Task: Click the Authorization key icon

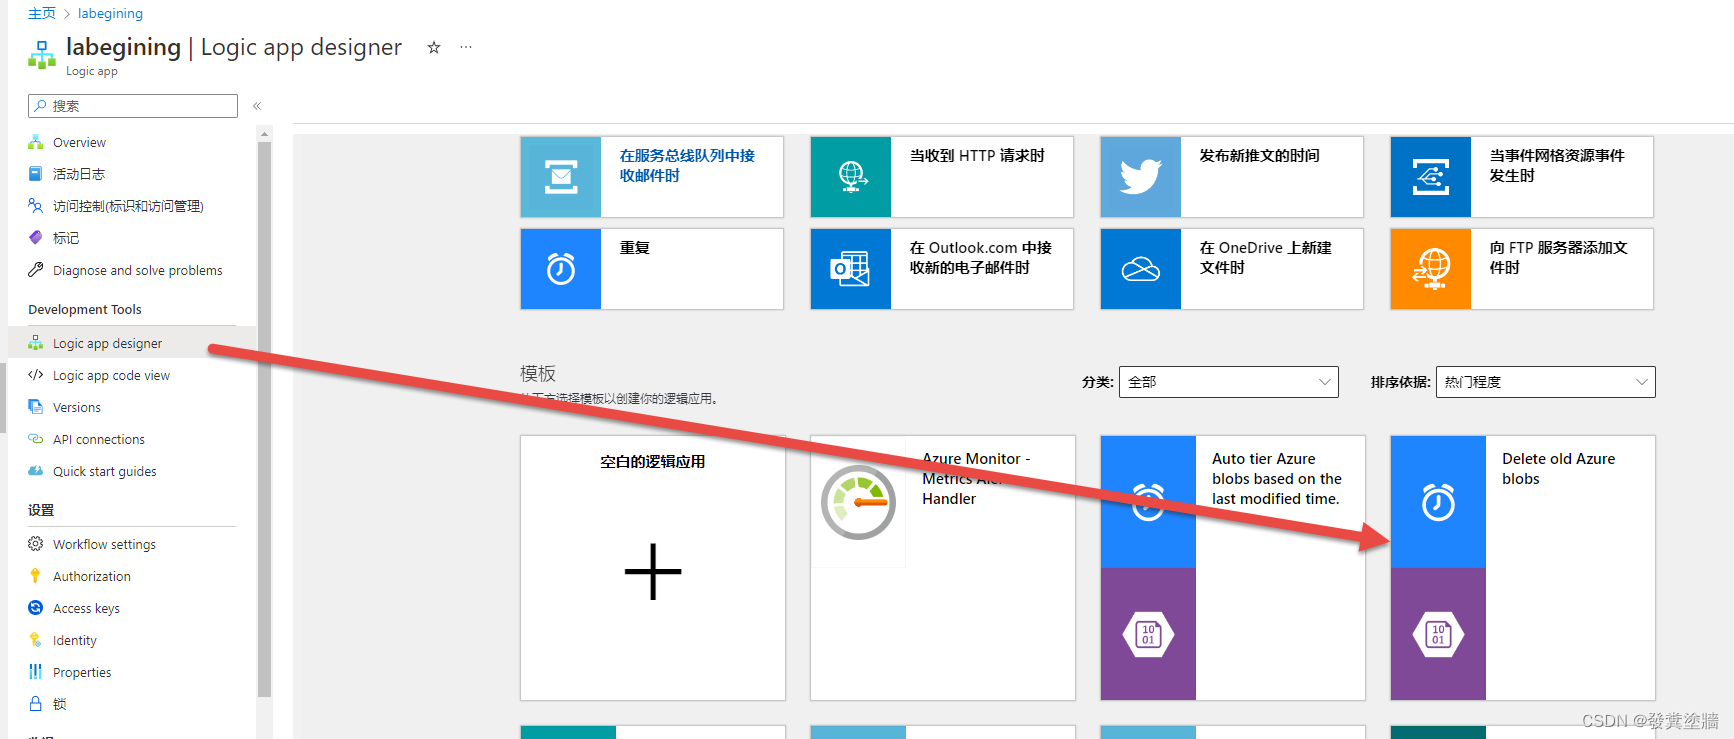Action: point(36,576)
